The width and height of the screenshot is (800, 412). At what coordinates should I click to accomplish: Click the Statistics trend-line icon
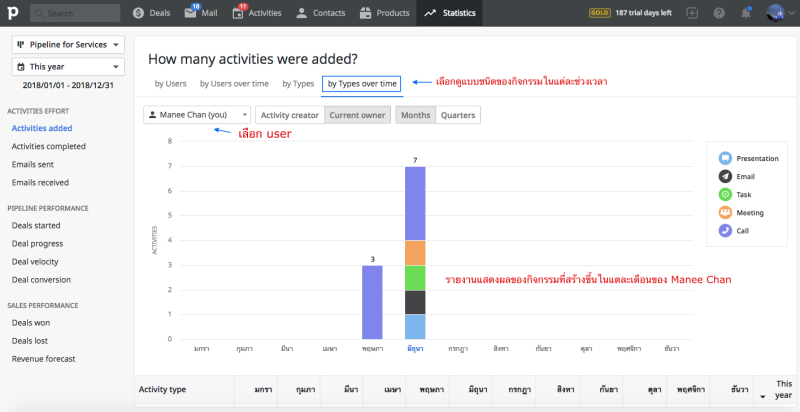[x=430, y=13]
